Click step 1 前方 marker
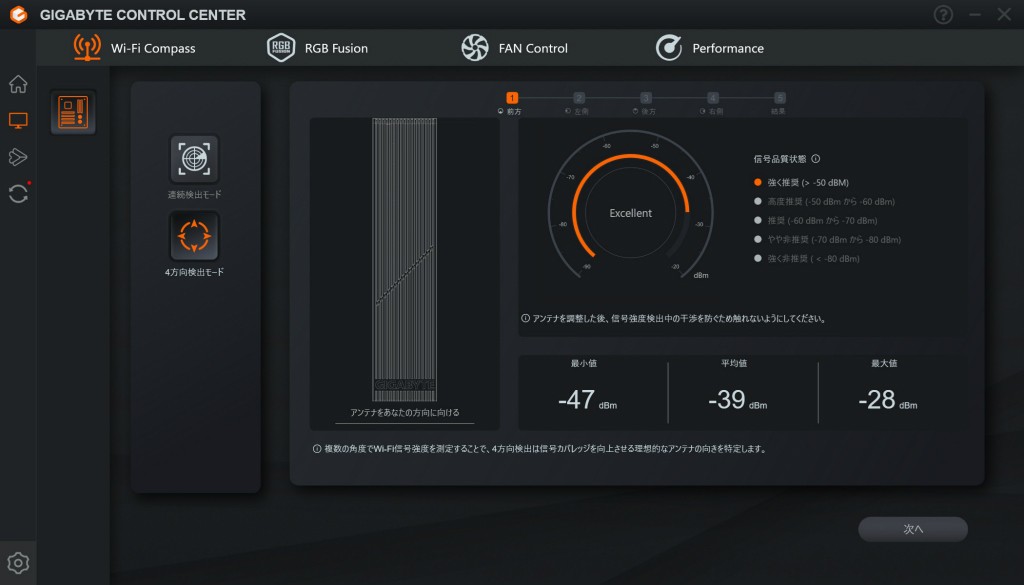The height and width of the screenshot is (585, 1024). (512, 98)
